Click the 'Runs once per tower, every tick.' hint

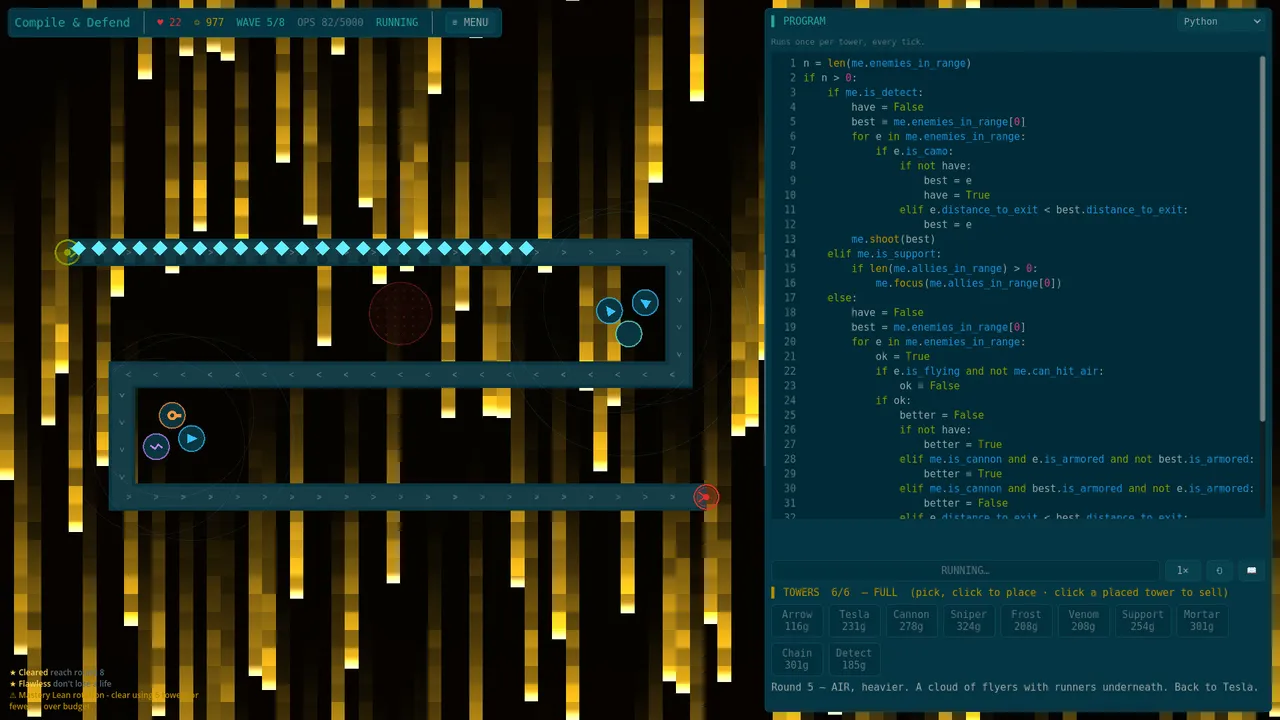[848, 42]
